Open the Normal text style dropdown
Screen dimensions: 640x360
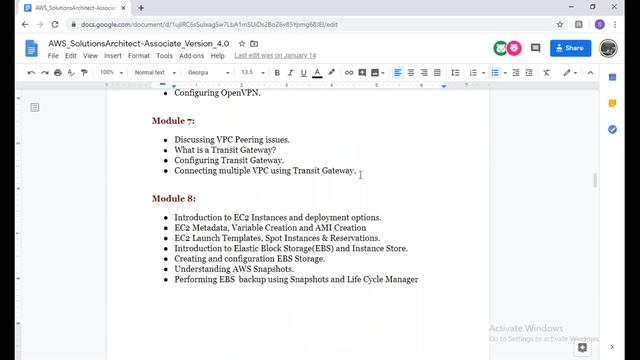pyautogui.click(x=155, y=73)
